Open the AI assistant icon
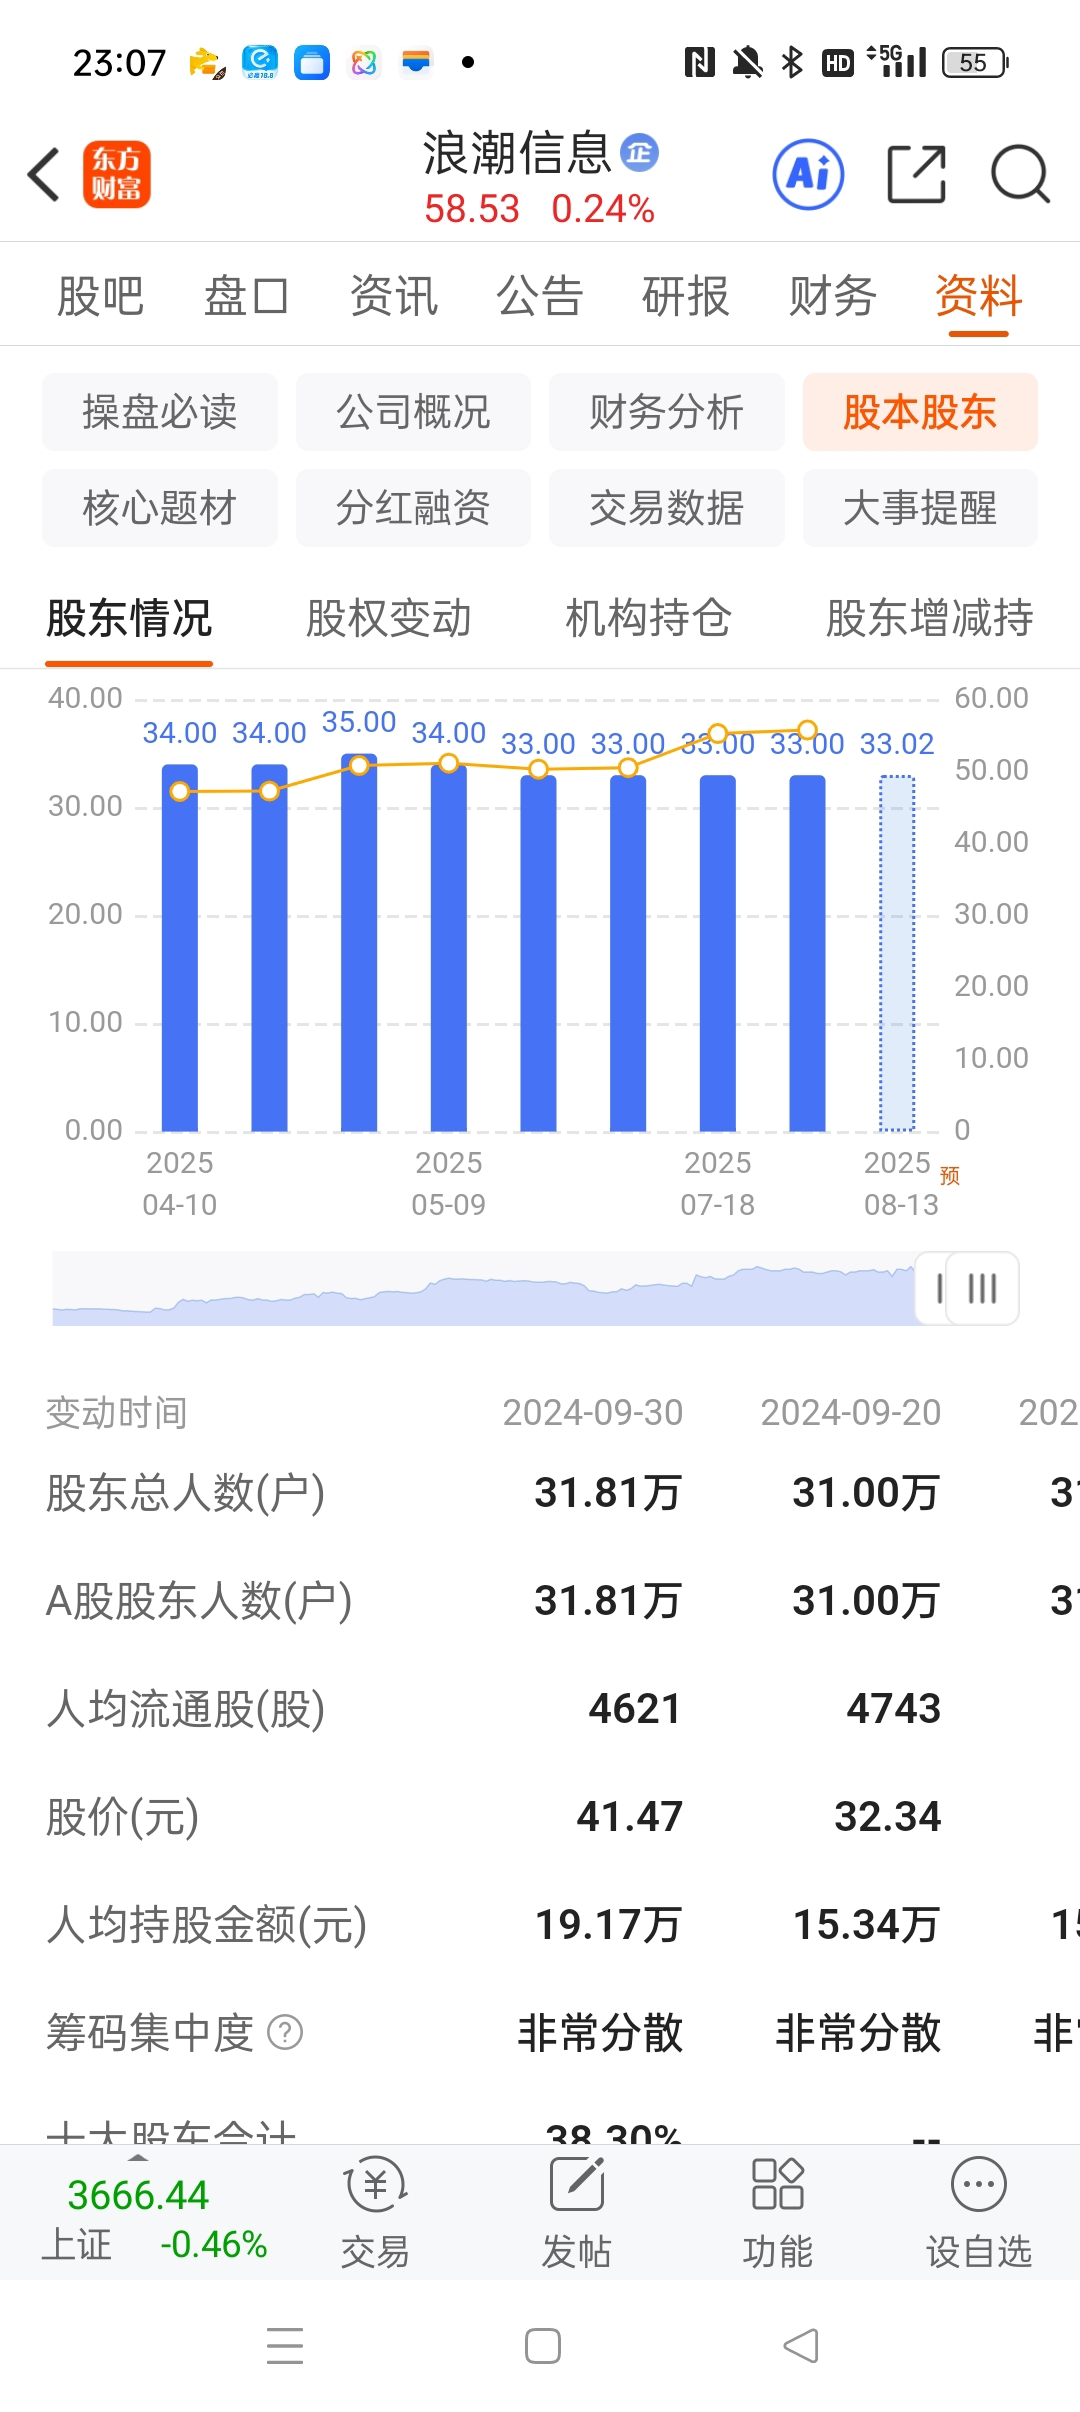This screenshot has width=1080, height=2412. (x=808, y=174)
